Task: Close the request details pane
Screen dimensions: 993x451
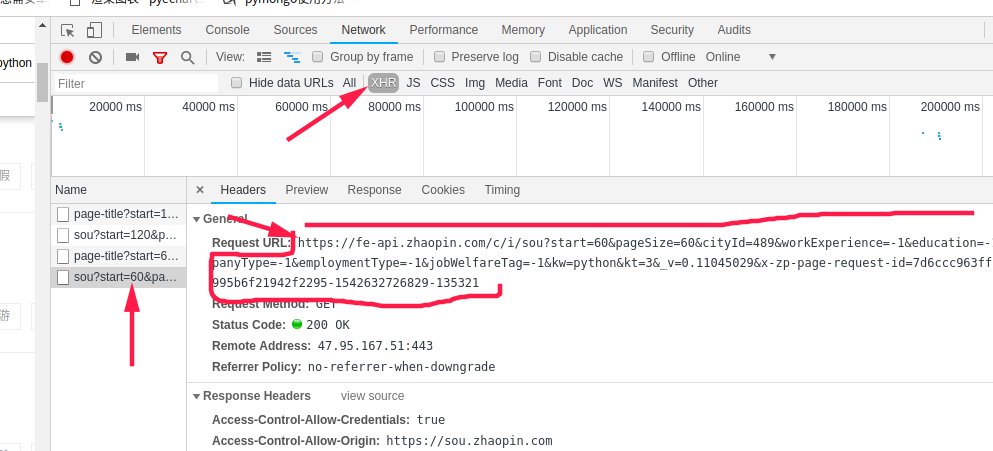Action: [x=200, y=189]
